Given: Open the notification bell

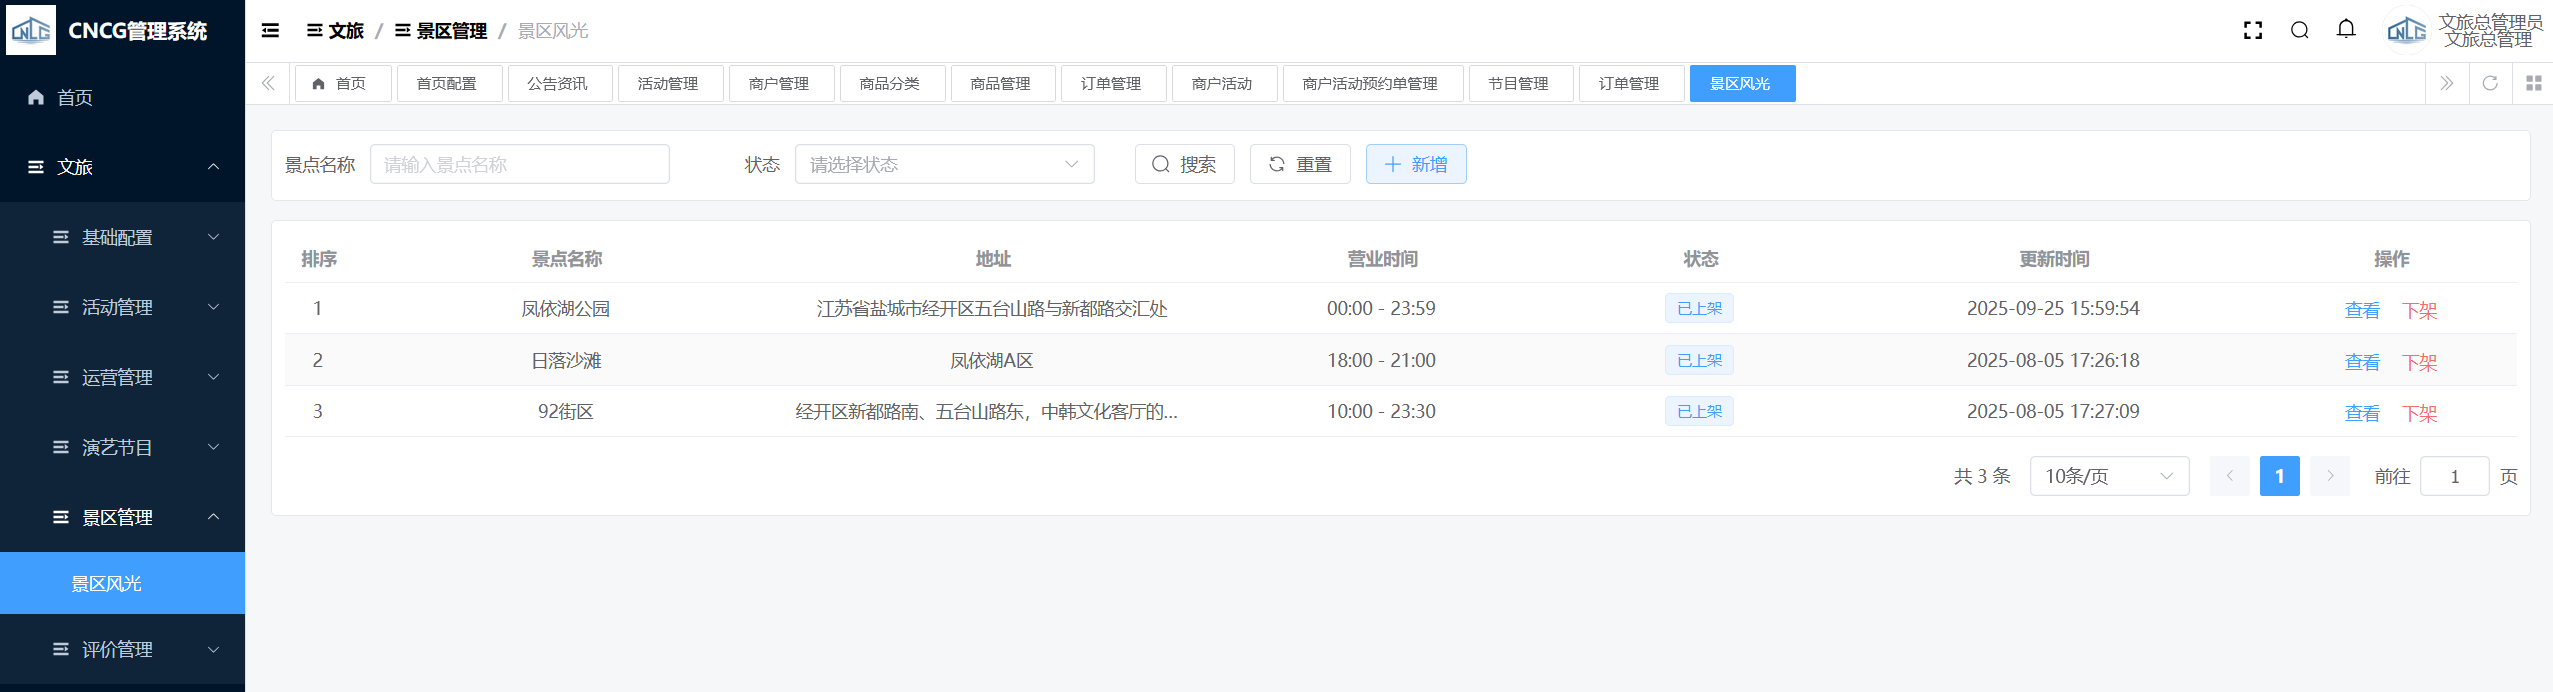Looking at the screenshot, I should tap(2346, 30).
